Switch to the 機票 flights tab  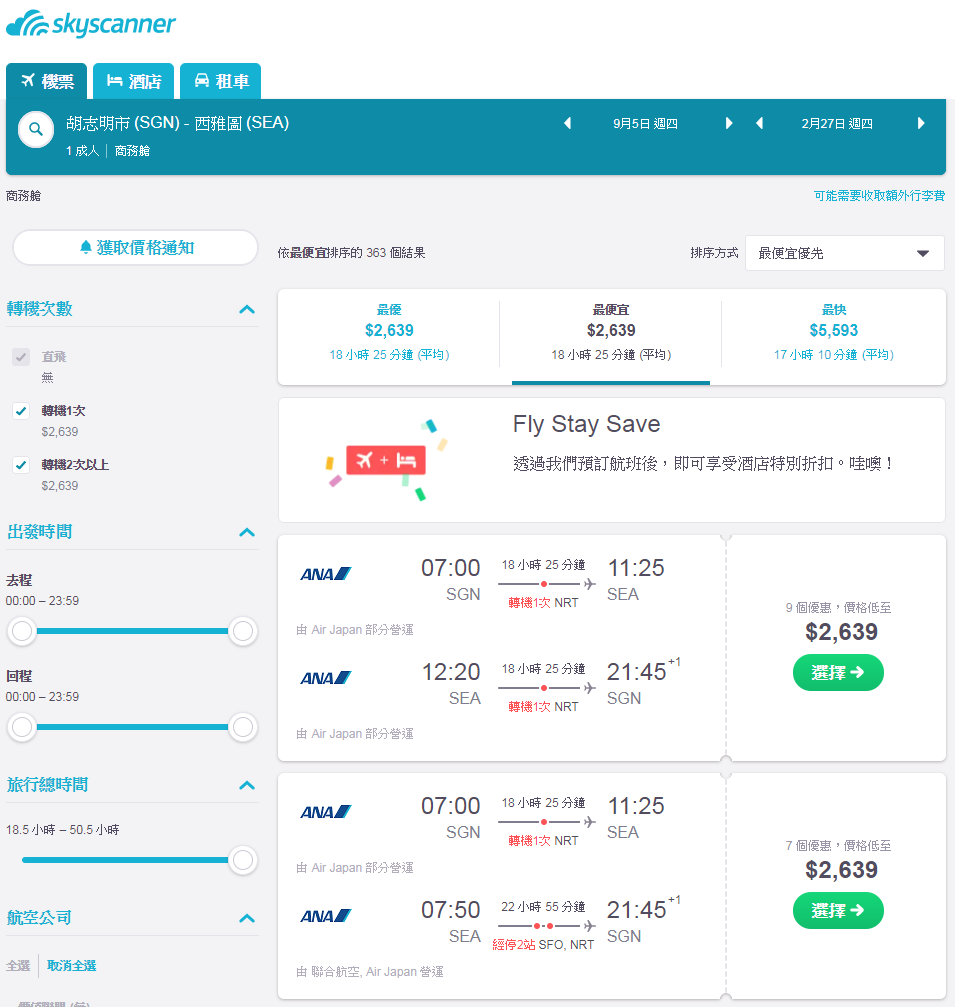[x=46, y=82]
